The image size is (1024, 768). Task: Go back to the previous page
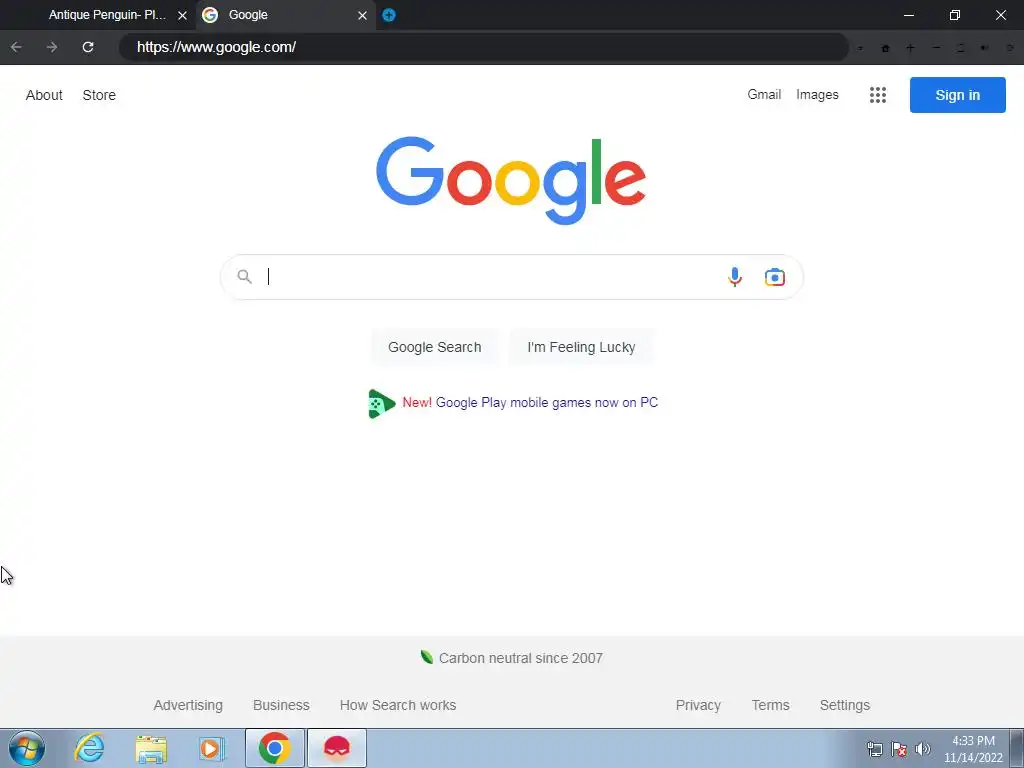tap(16, 47)
